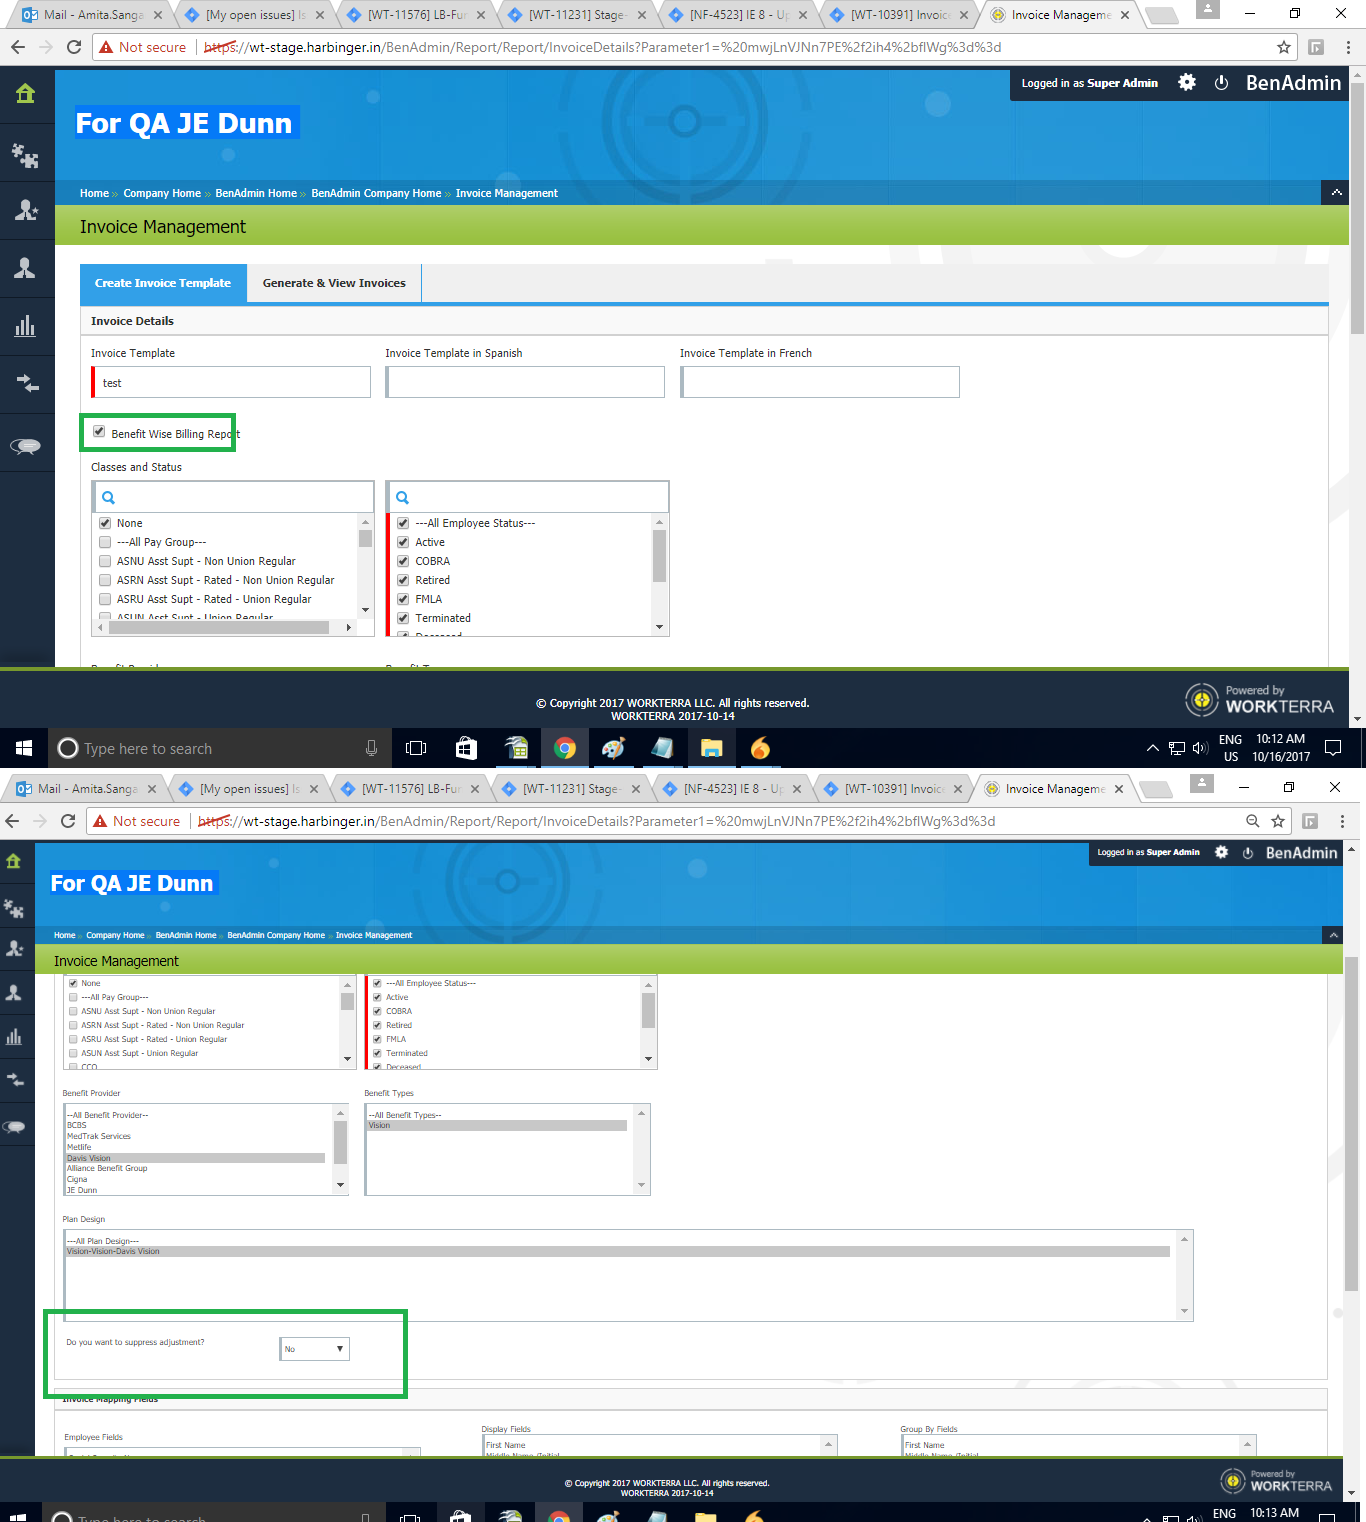Screen dimensions: 1366x1522
Task: Check ASRU Asst Supt - Rated - Union Regular, upper
Action: (x=105, y=599)
